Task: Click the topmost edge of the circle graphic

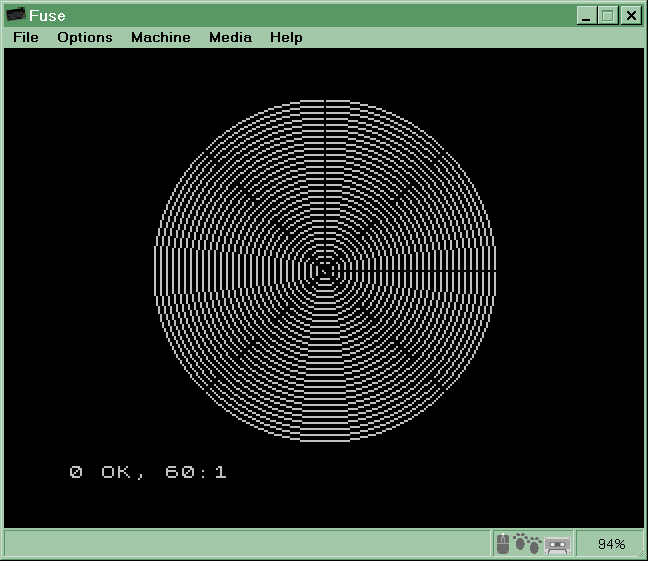Action: (x=325, y=101)
